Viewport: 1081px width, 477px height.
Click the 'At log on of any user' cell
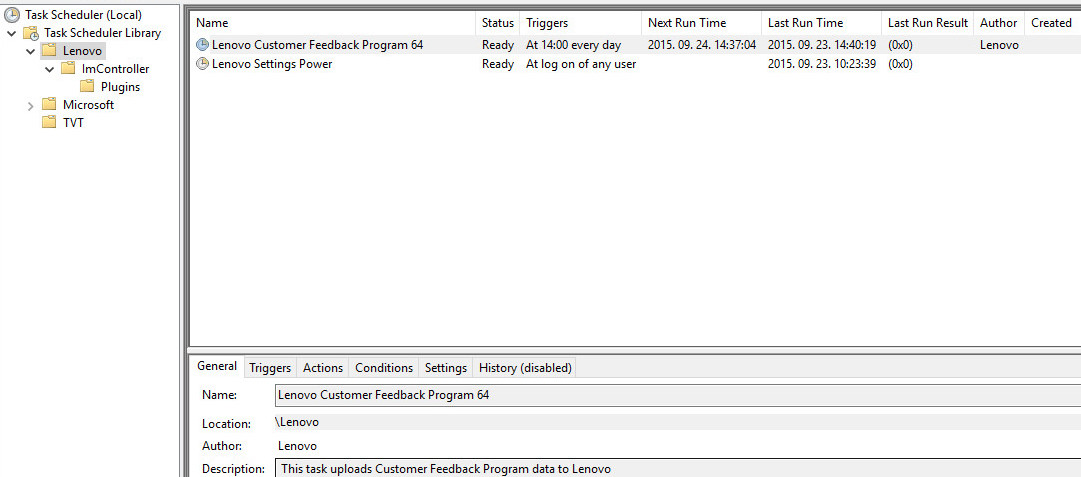coord(580,63)
